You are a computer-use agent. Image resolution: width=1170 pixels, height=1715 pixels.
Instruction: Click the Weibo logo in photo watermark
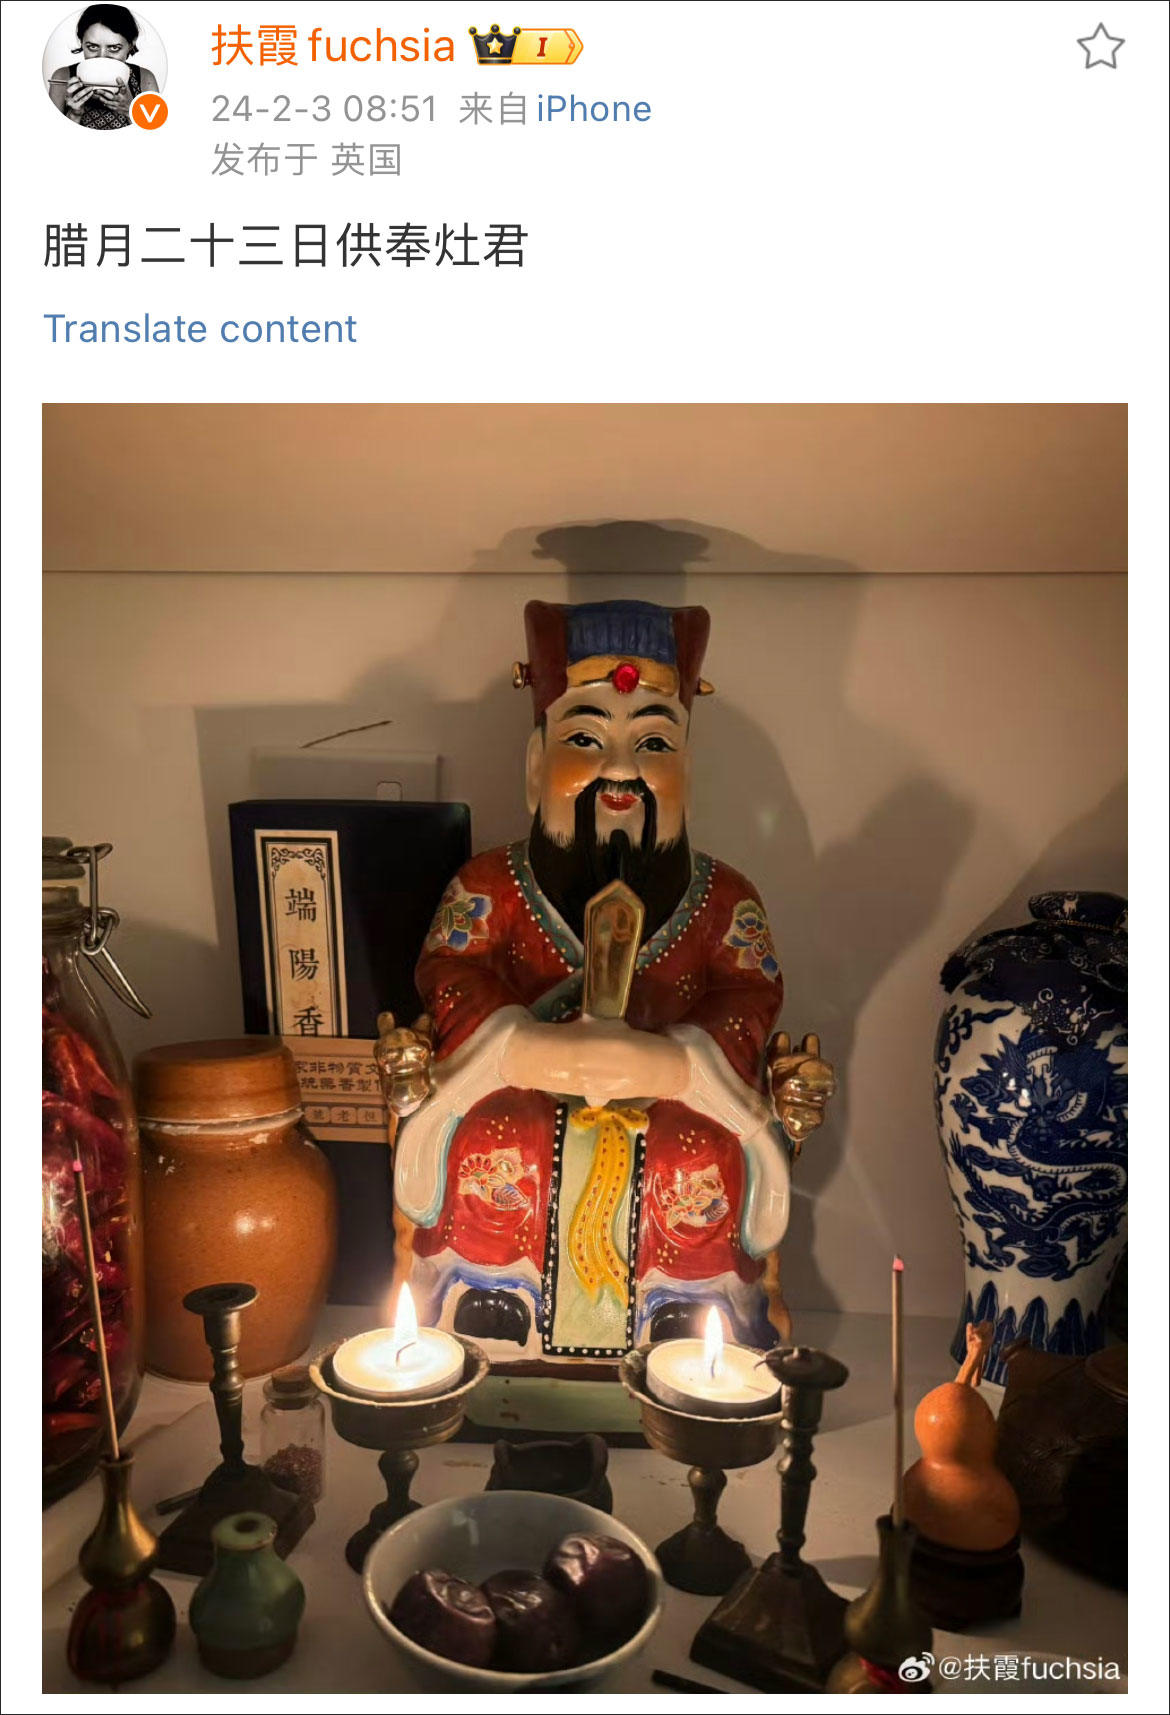[915, 1667]
